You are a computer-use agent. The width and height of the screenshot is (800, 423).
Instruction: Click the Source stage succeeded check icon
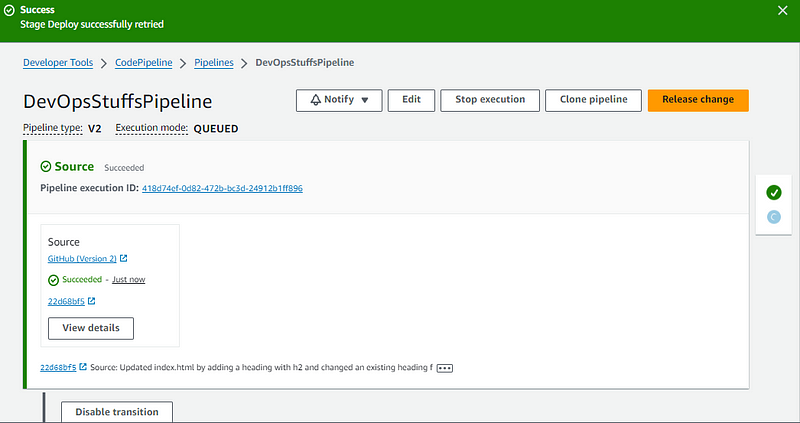[x=46, y=166]
